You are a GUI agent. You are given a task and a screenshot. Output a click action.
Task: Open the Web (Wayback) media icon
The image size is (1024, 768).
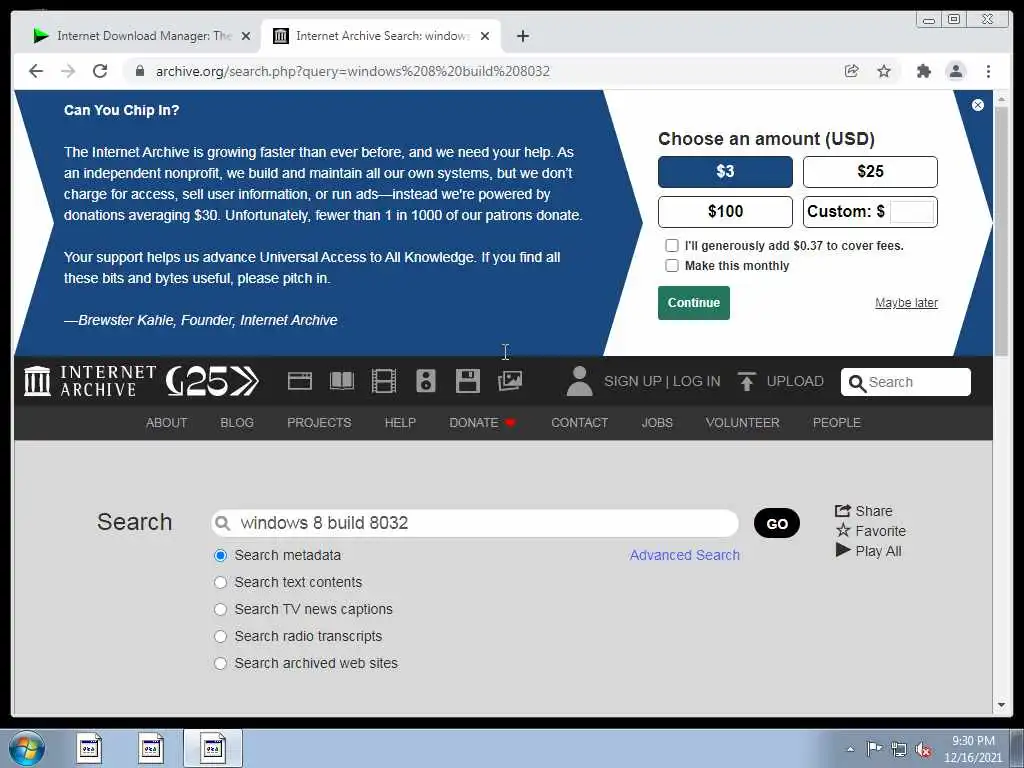[300, 381]
